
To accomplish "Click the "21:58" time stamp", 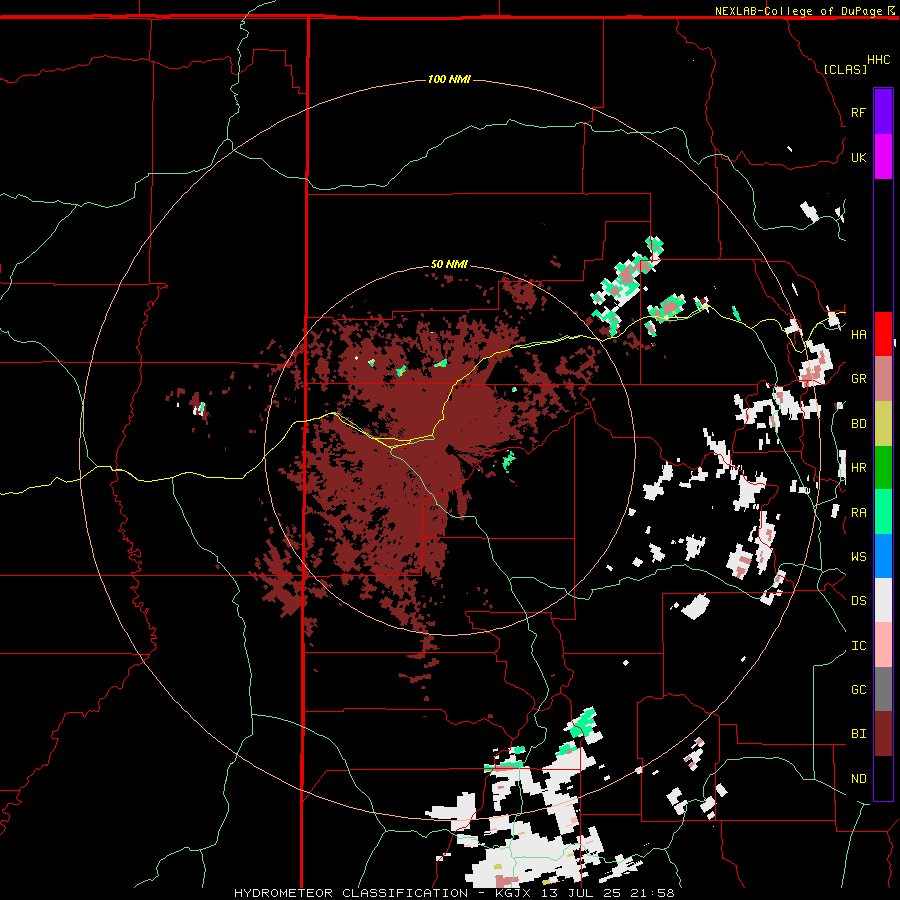I will click(x=654, y=893).
